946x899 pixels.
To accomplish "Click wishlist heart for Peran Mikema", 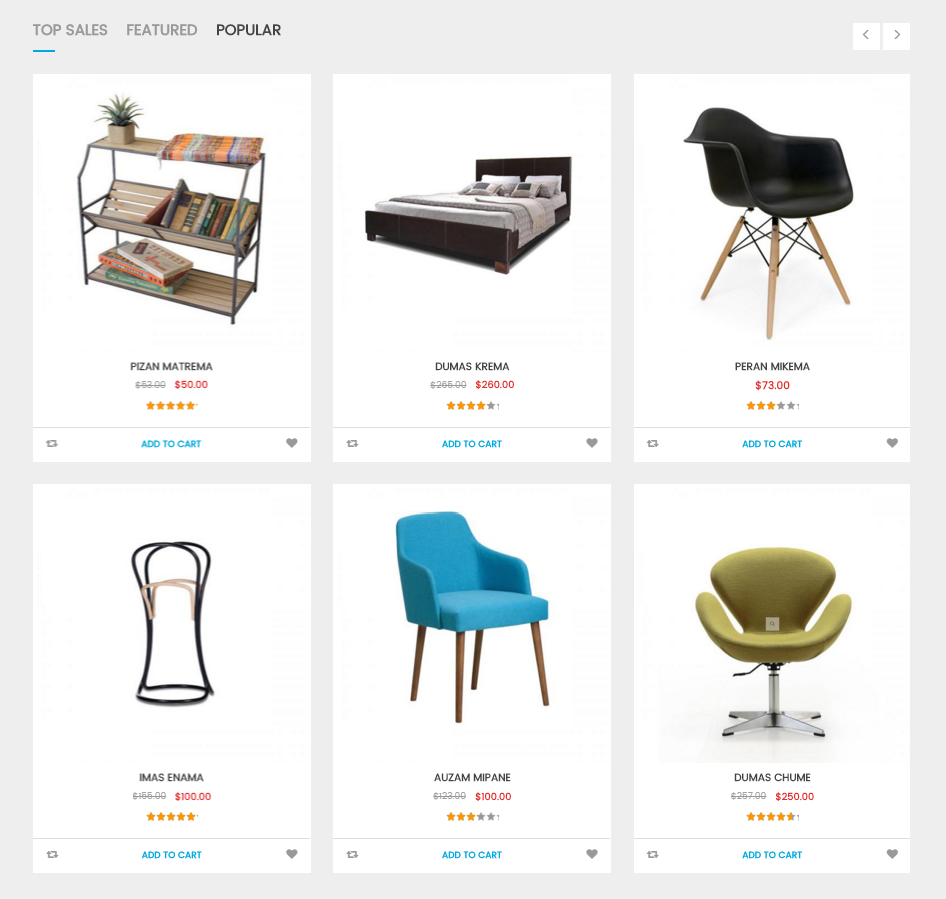I will click(892, 443).
